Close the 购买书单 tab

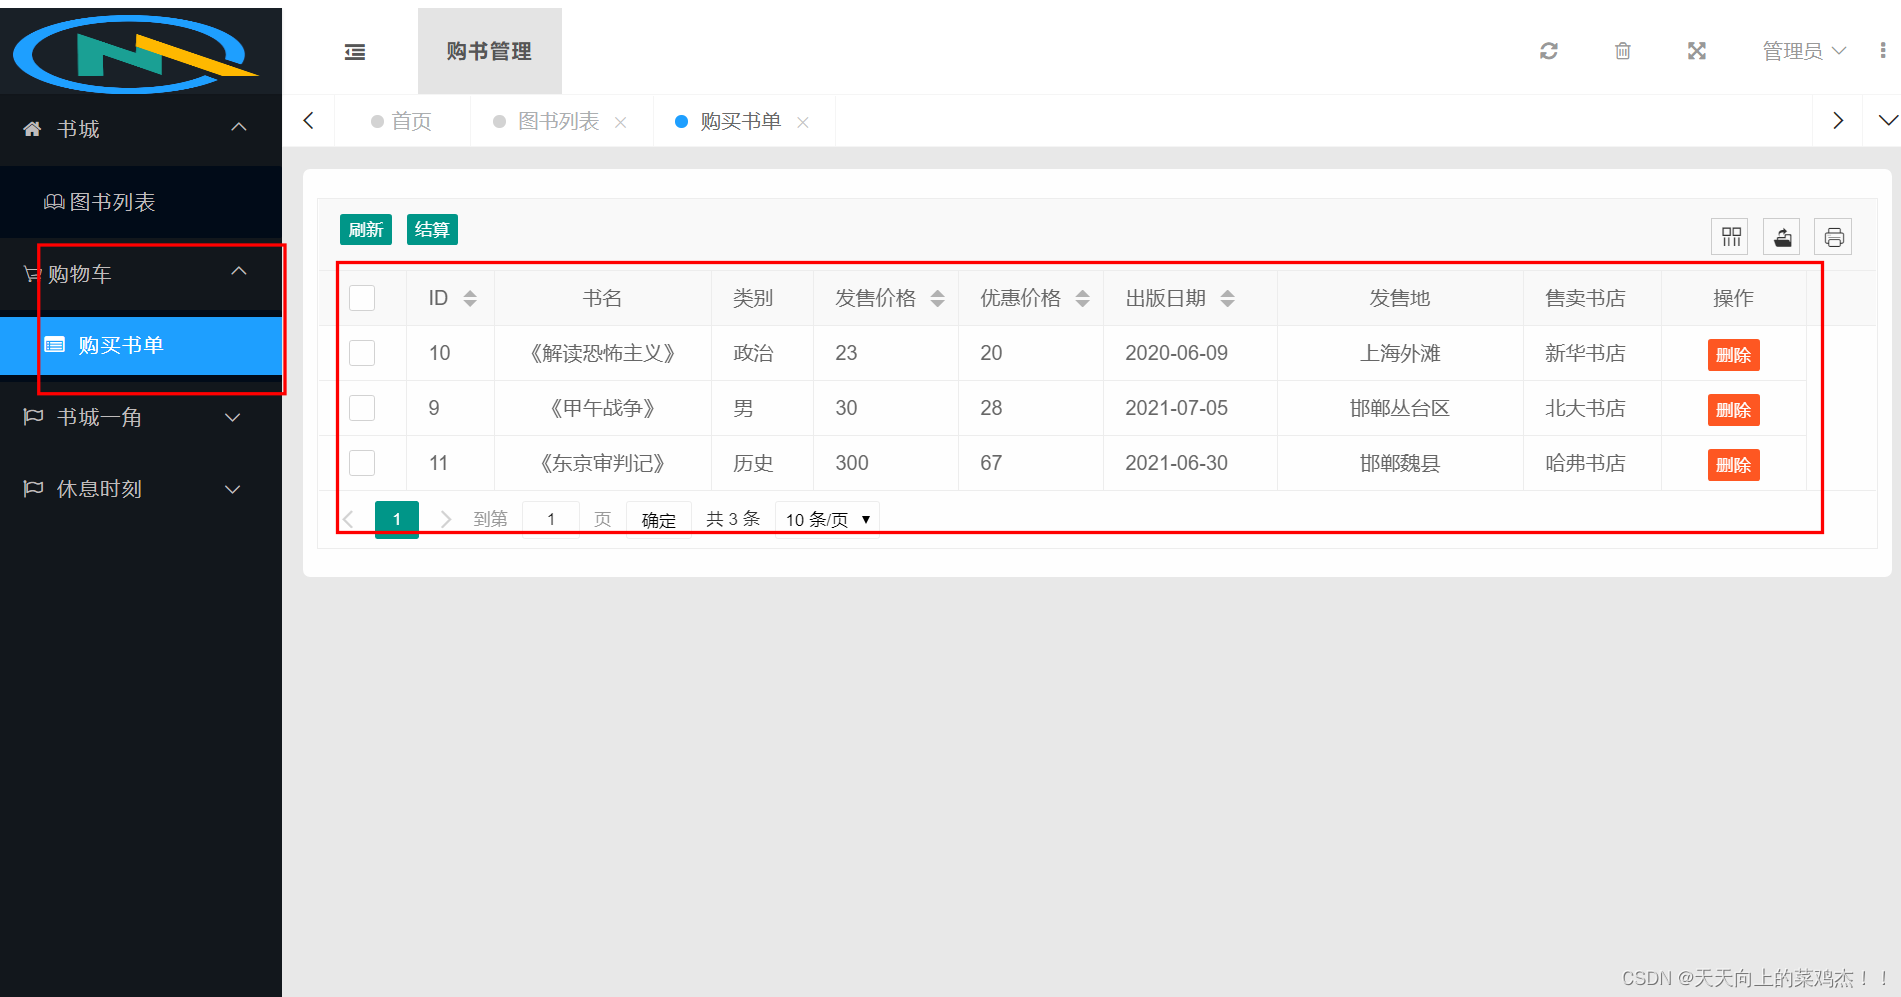803,122
